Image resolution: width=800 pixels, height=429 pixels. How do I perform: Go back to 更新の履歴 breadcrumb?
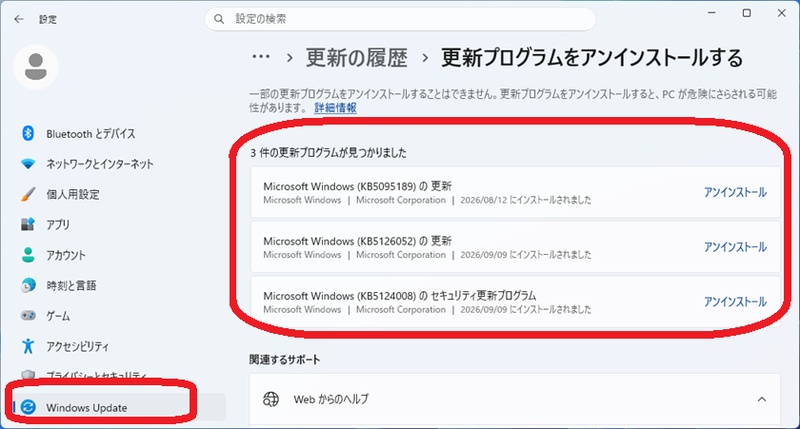click(x=357, y=58)
